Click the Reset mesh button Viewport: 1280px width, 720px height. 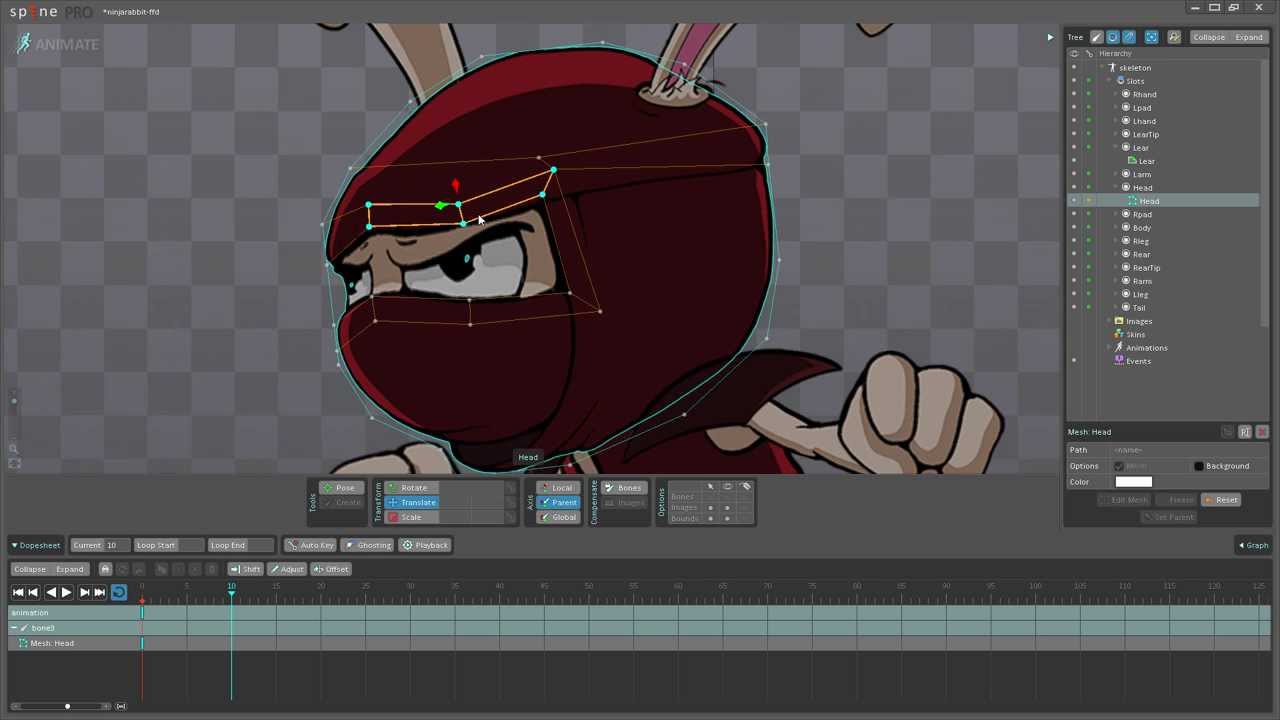pyautogui.click(x=1222, y=500)
